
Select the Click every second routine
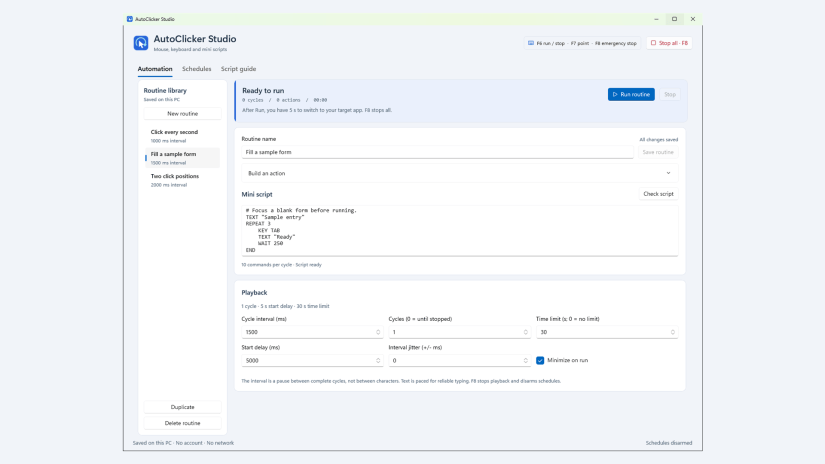pos(183,136)
